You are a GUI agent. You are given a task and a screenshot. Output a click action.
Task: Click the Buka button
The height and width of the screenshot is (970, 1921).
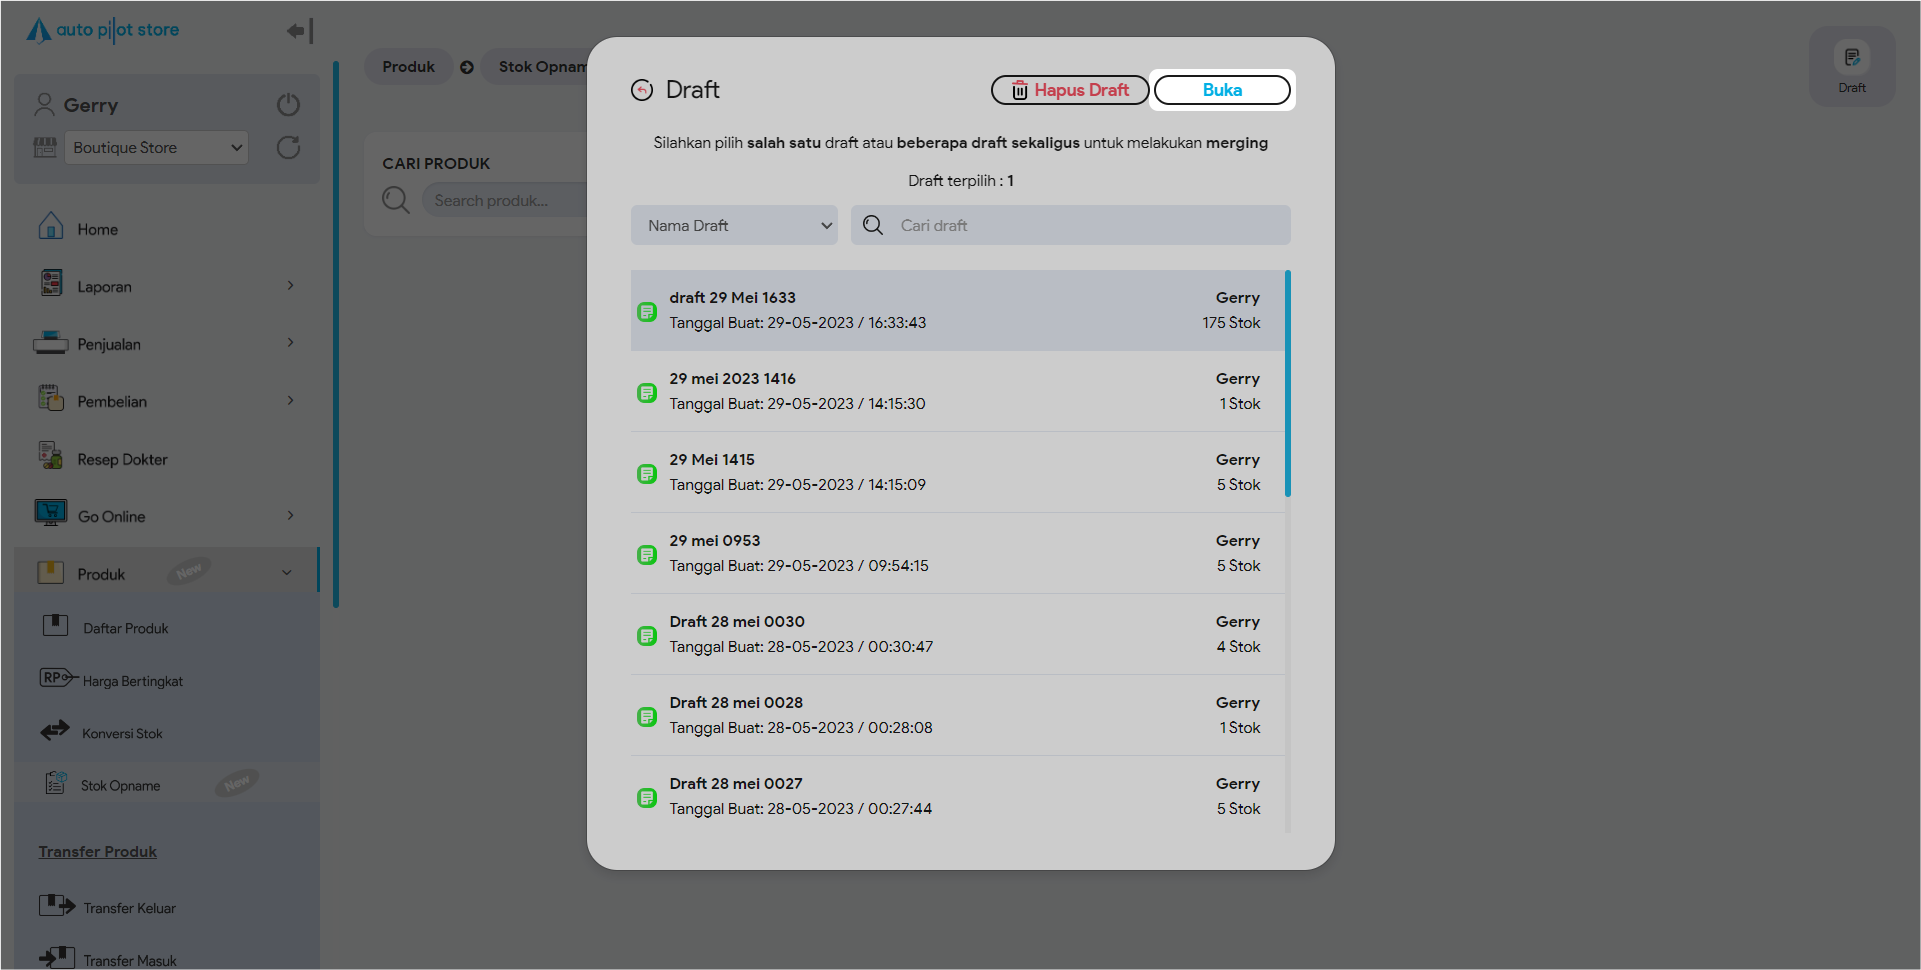(x=1221, y=90)
